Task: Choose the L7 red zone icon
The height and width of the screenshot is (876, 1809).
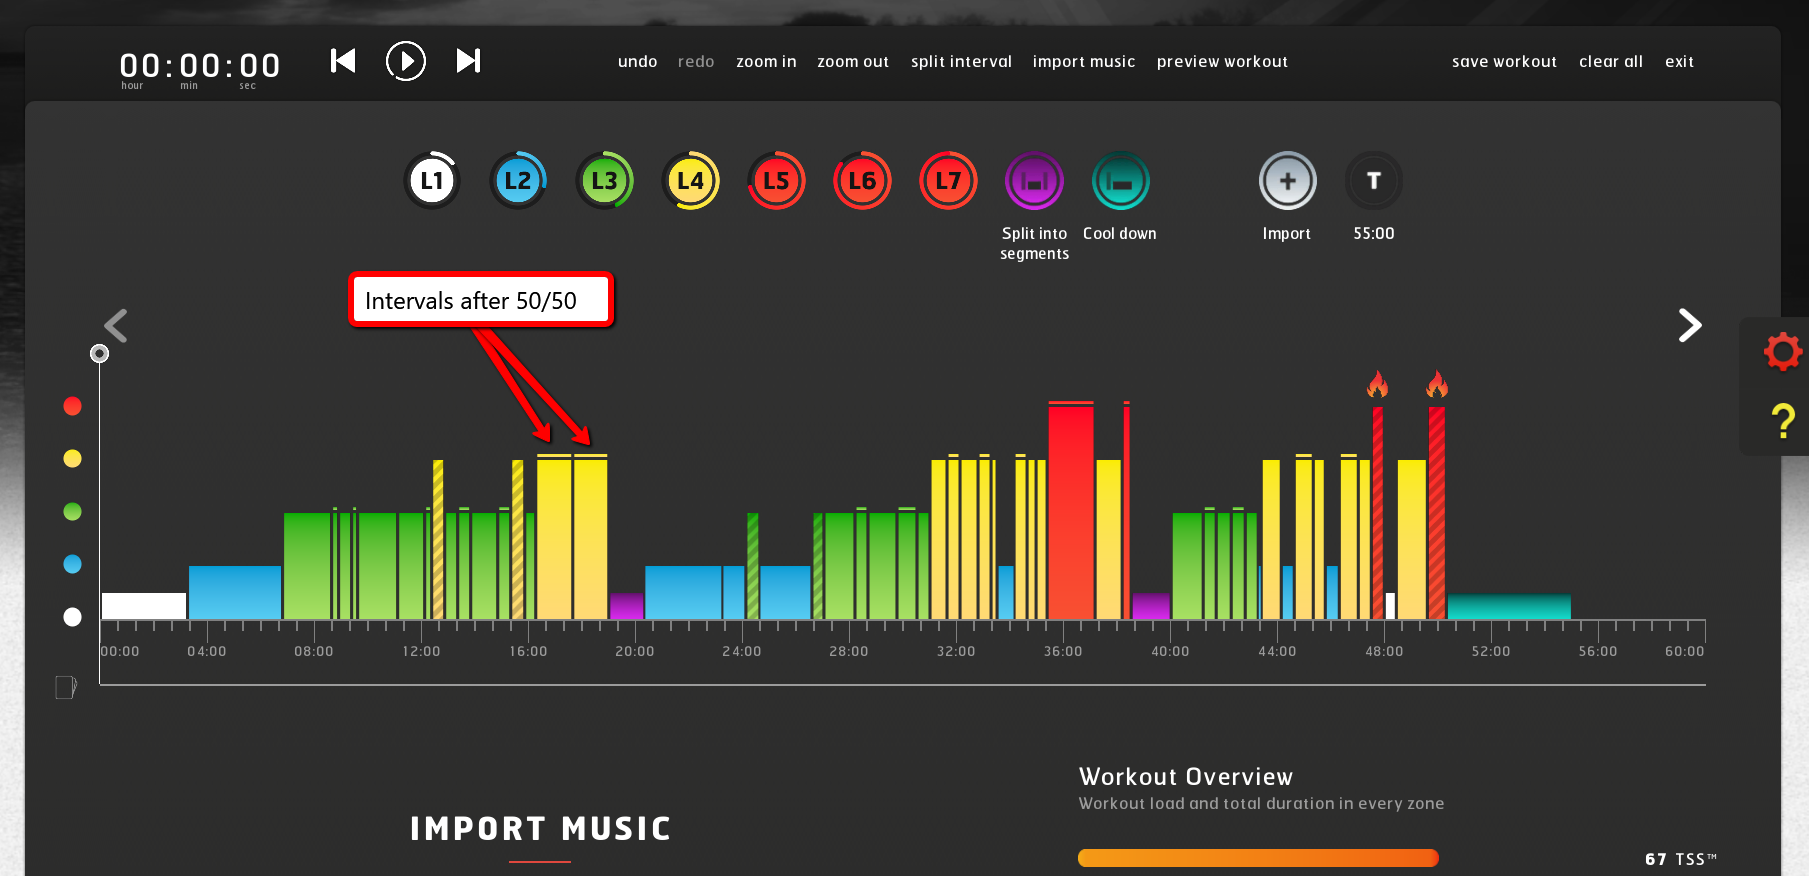Action: 948,181
